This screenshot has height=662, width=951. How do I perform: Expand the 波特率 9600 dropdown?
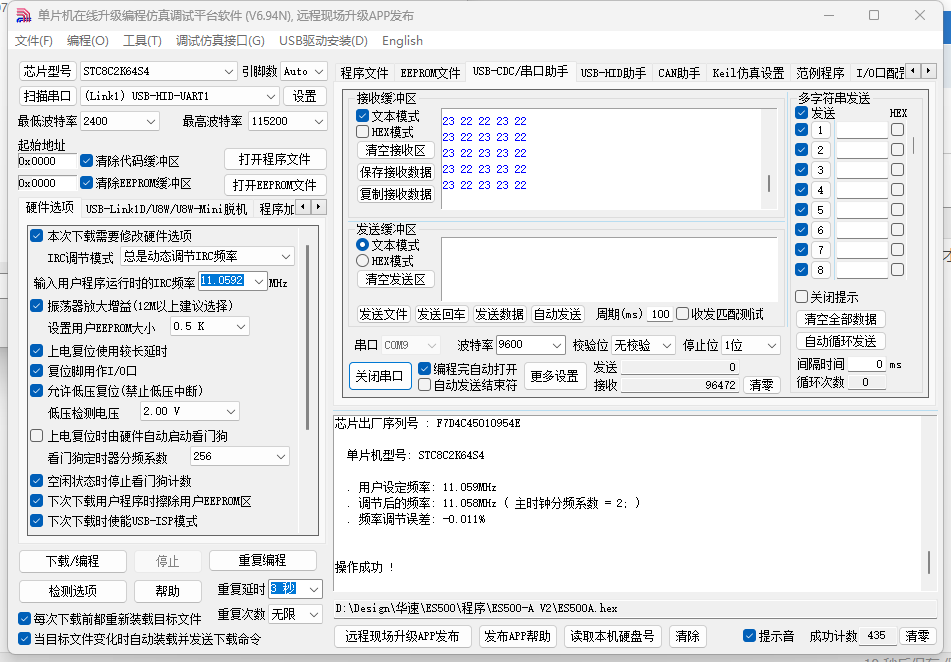click(x=557, y=345)
